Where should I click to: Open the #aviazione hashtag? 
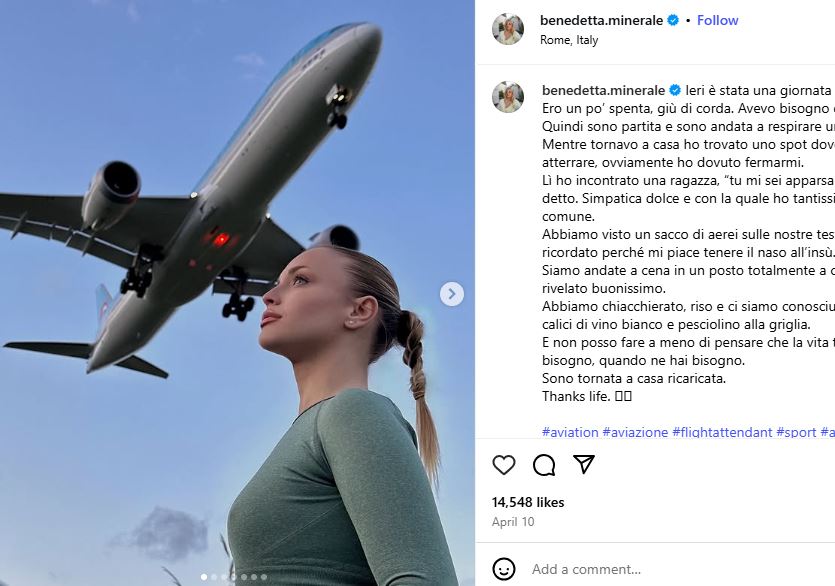pyautogui.click(x=635, y=432)
